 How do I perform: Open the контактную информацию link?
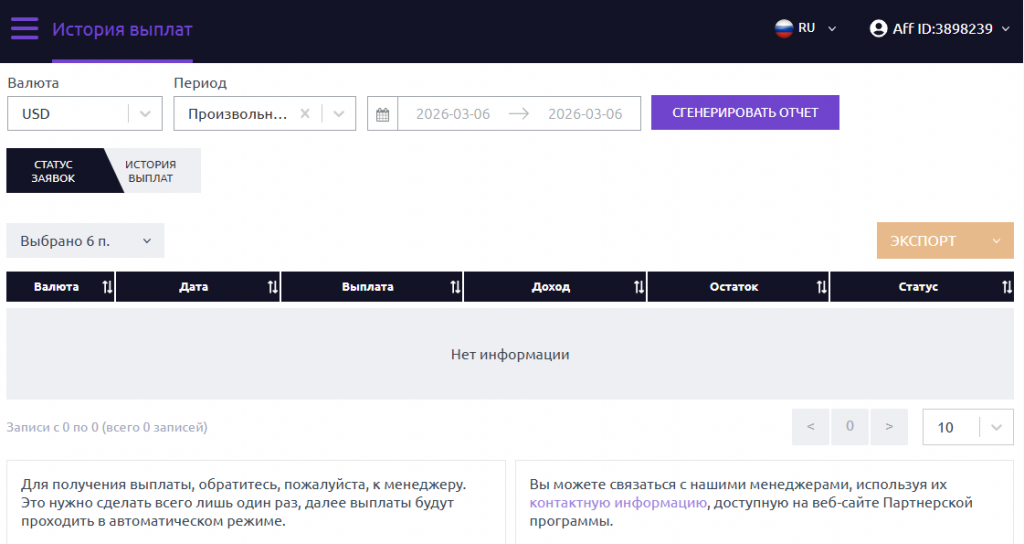618,503
